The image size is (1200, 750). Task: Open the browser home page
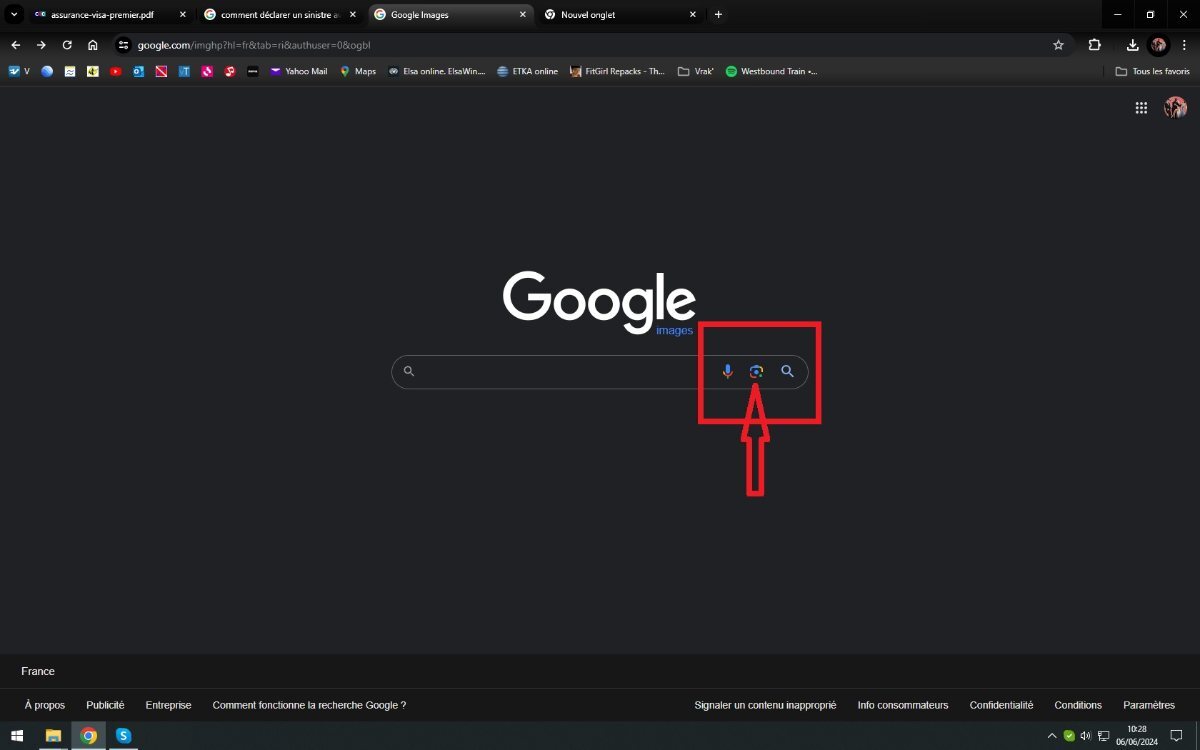[x=93, y=45]
